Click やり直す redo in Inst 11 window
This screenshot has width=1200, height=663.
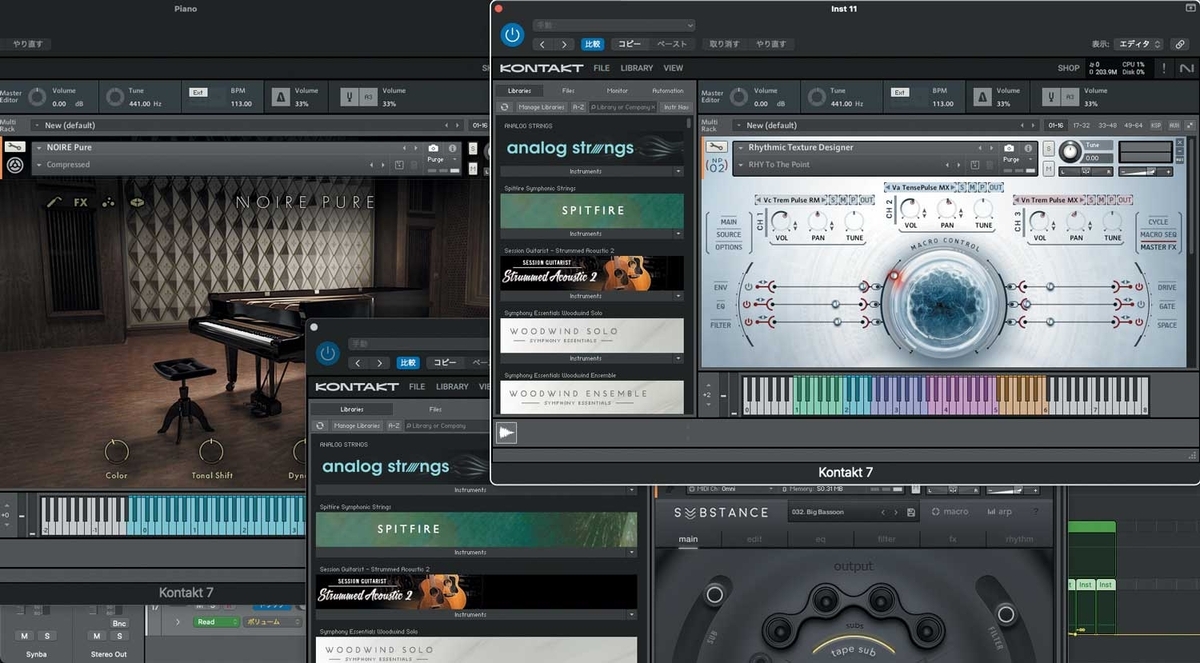tap(770, 44)
